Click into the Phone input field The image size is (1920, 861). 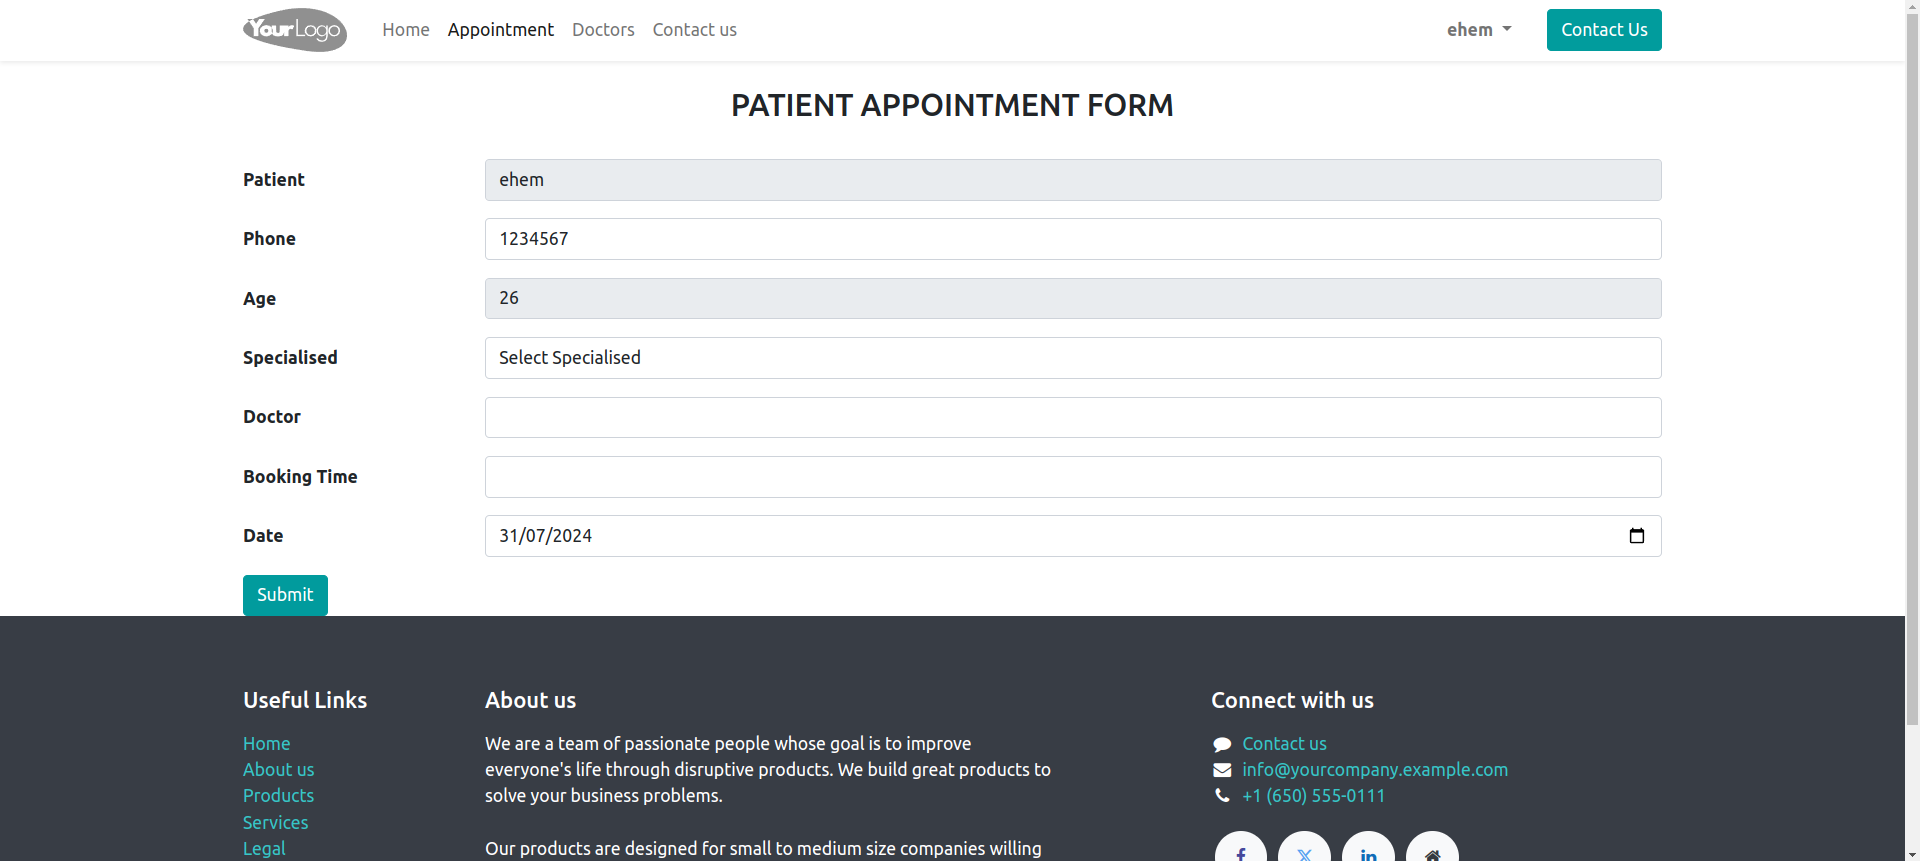click(x=1073, y=239)
